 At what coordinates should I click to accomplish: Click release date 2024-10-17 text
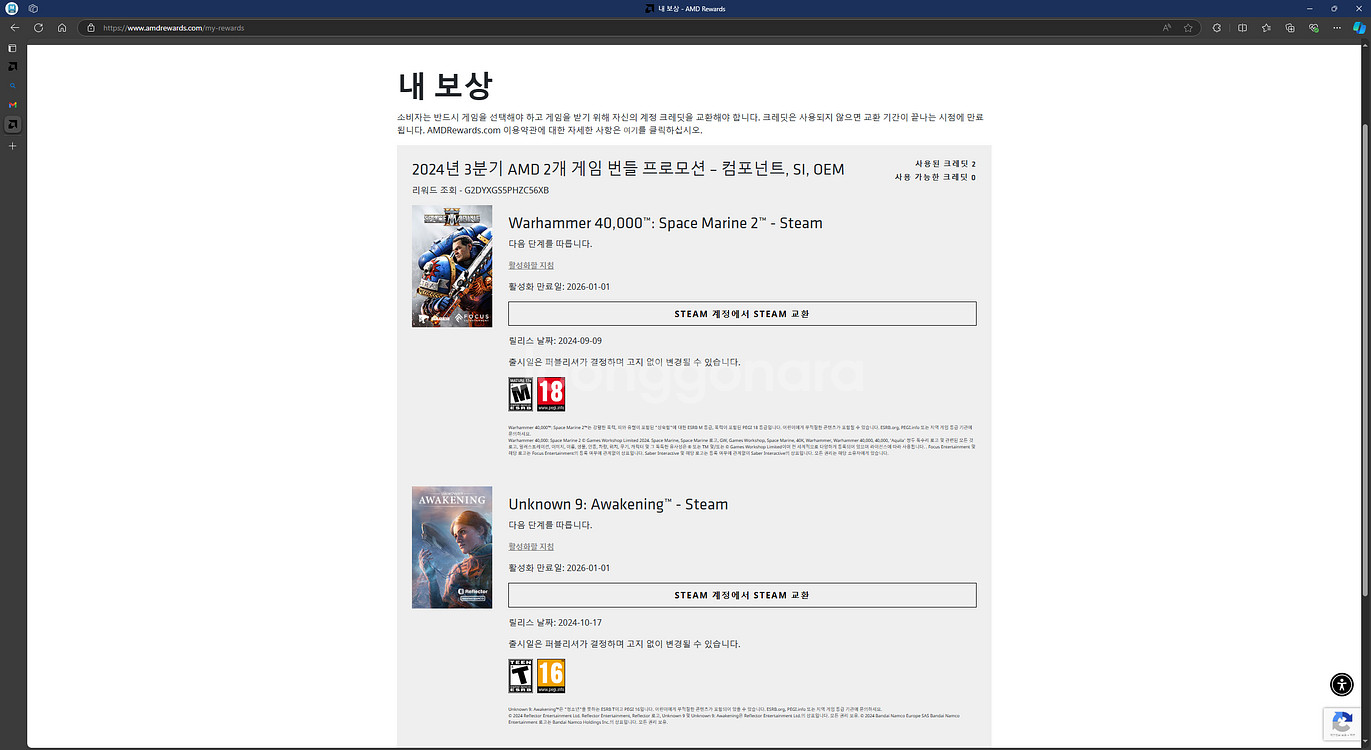580,622
